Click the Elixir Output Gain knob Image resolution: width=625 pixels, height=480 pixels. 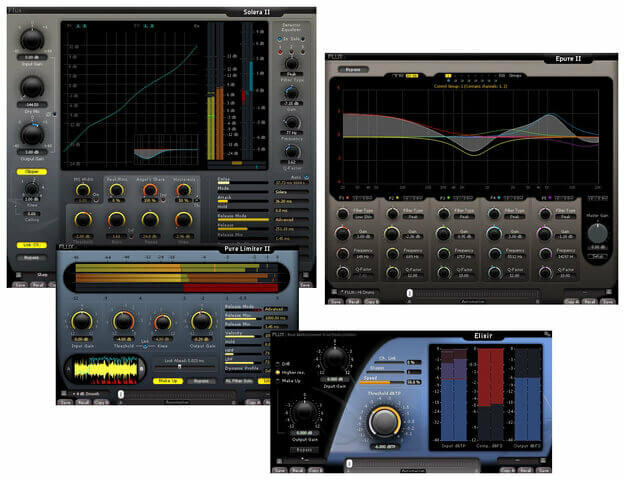tap(305, 413)
